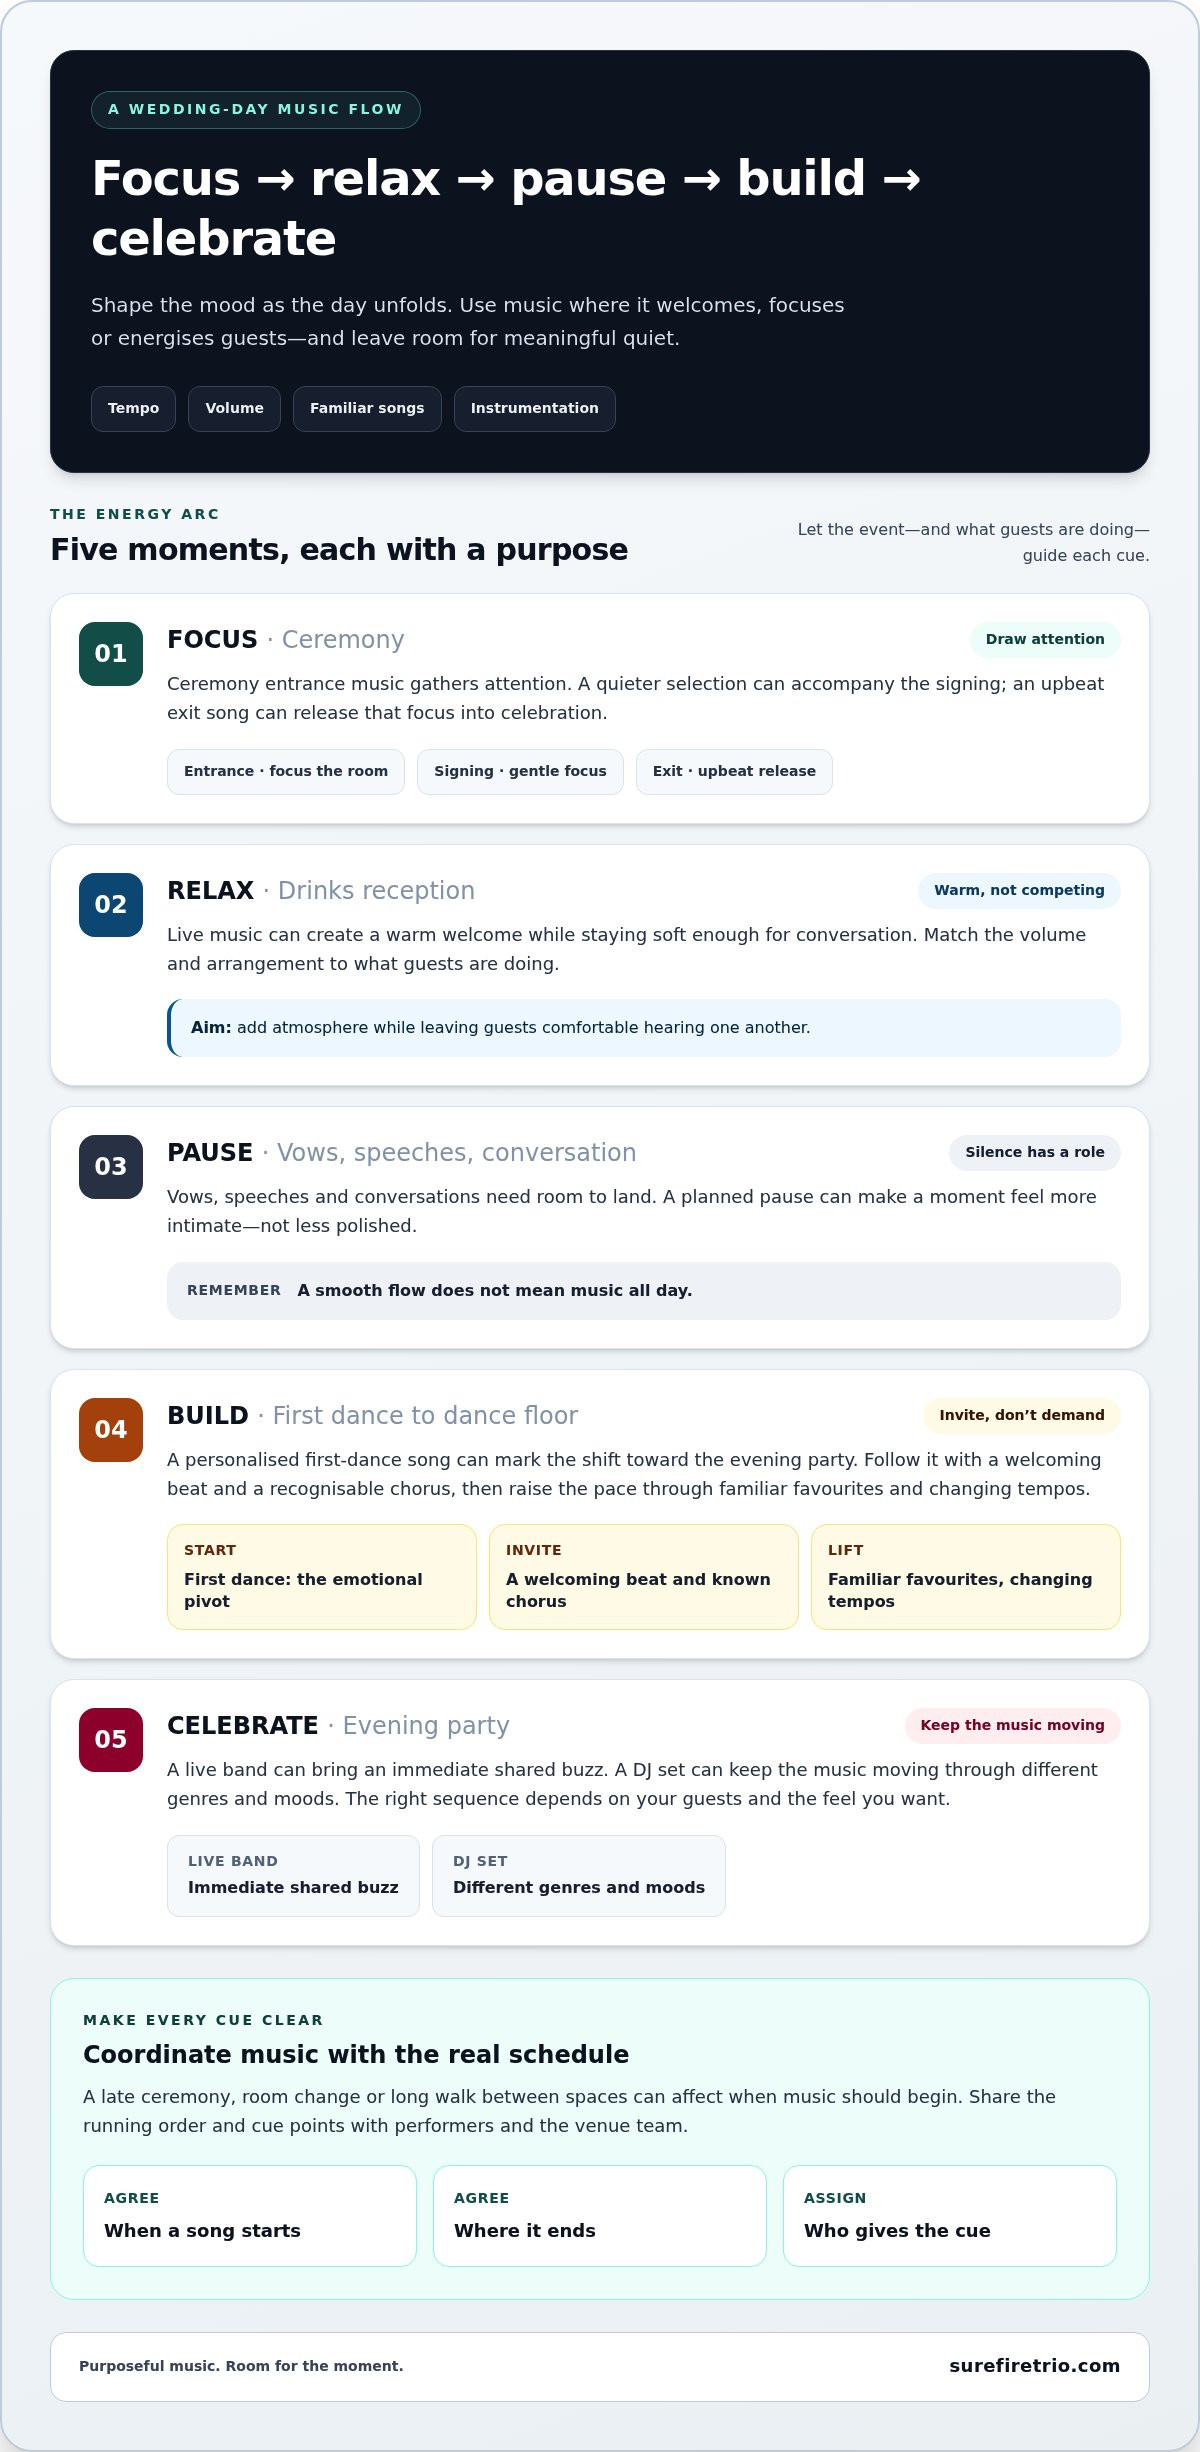
Task: Click the blue 02 step badge
Action: point(111,905)
